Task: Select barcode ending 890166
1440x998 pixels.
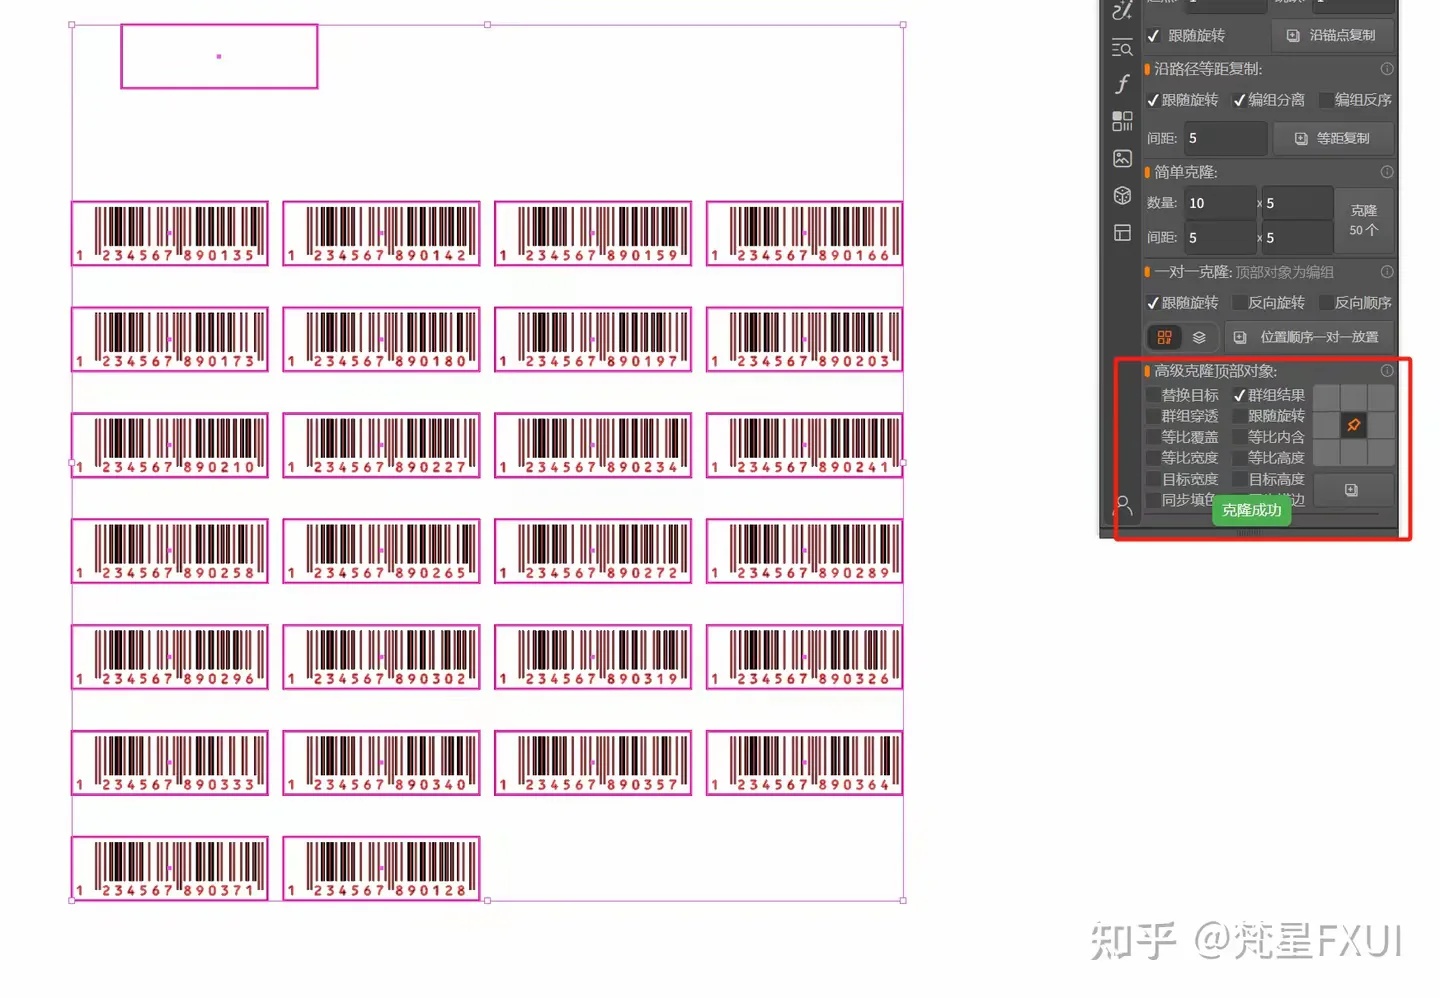Action: pos(804,233)
